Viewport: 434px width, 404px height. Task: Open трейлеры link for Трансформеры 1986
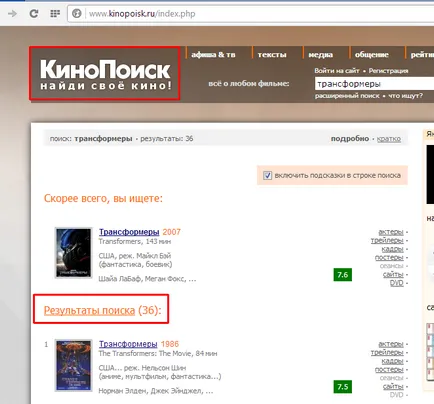pos(387,352)
